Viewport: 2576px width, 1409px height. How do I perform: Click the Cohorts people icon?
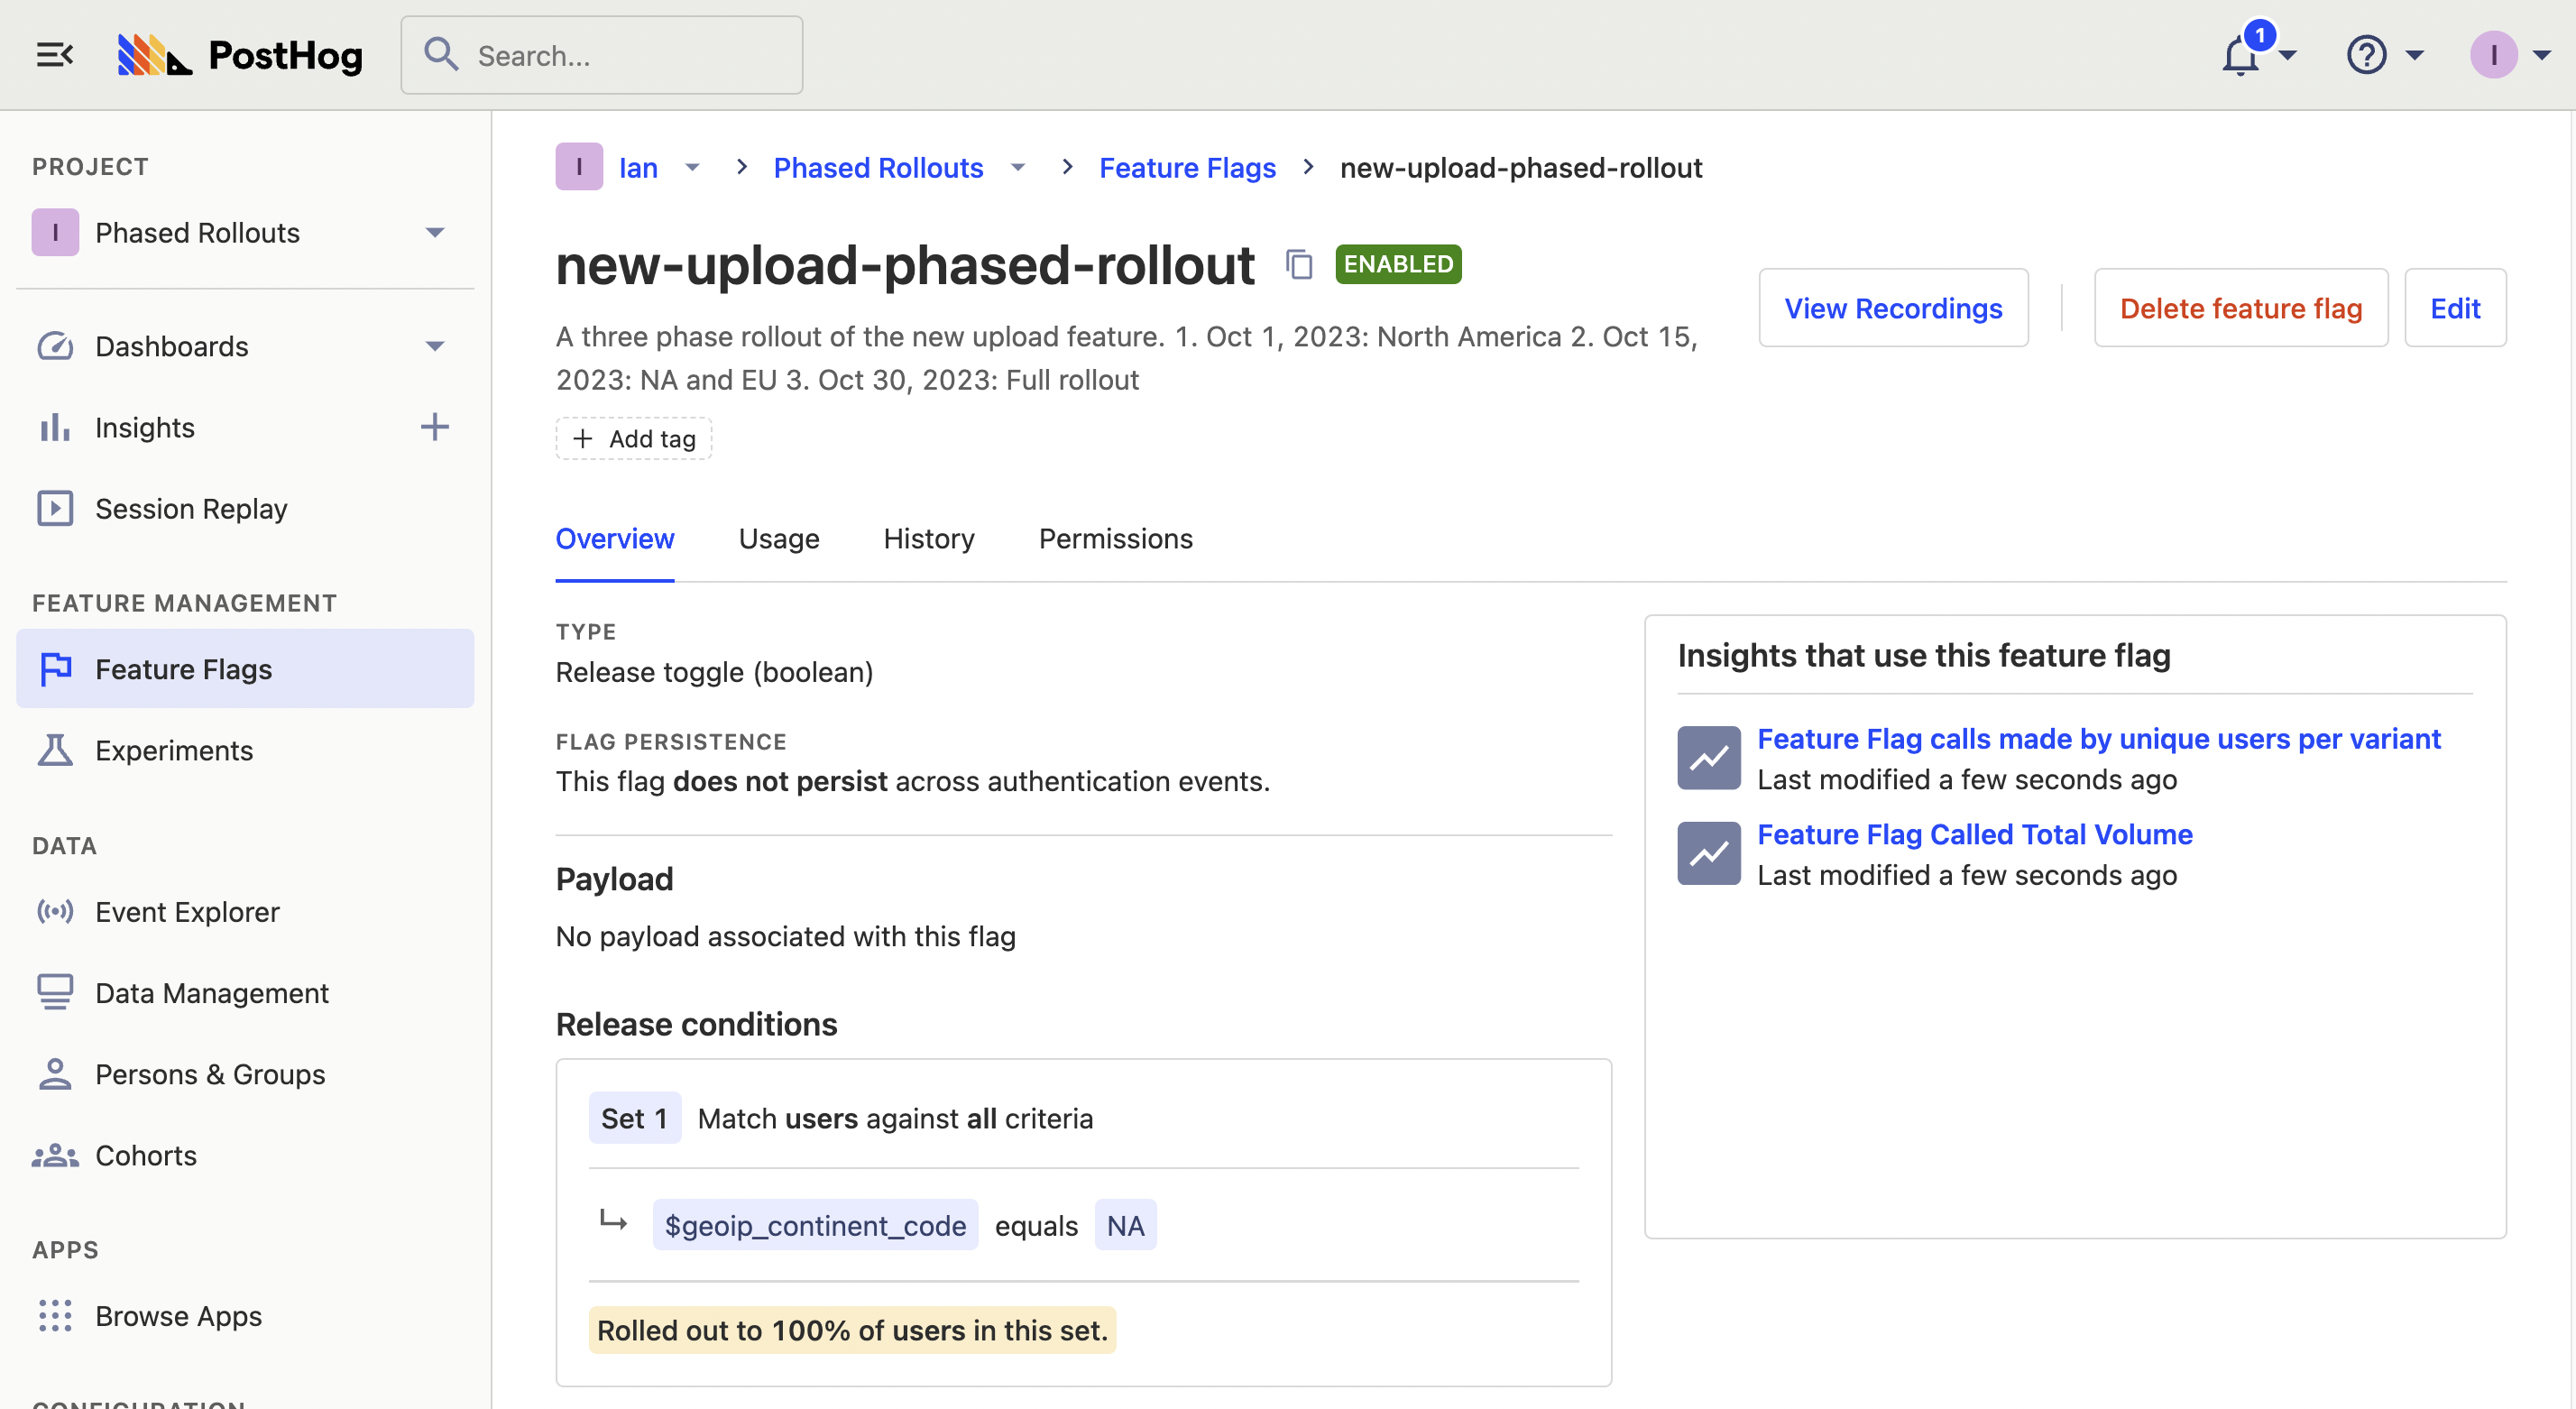(x=55, y=1155)
